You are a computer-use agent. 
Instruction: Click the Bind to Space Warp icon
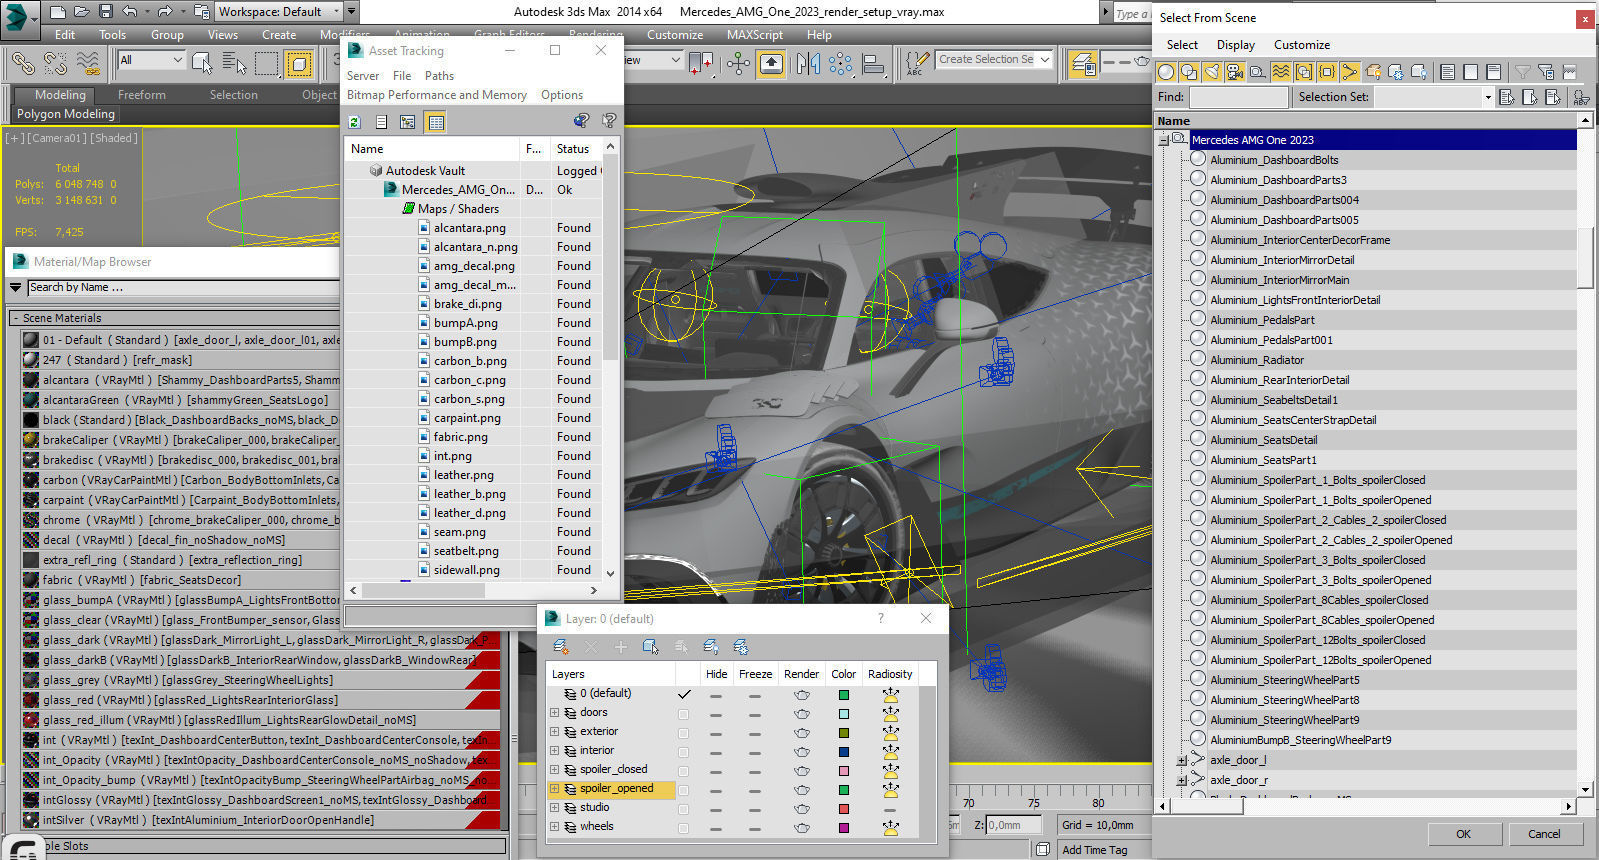tap(88, 63)
